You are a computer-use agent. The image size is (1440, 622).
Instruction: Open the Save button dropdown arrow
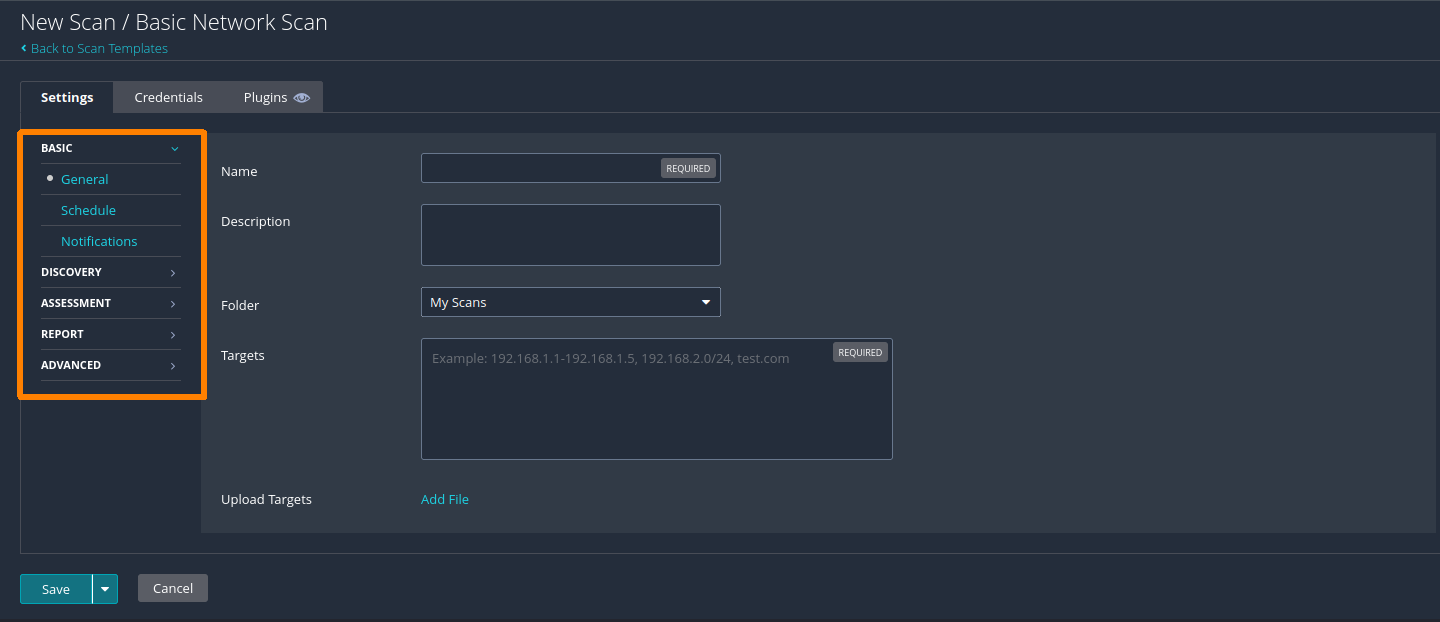coord(105,589)
